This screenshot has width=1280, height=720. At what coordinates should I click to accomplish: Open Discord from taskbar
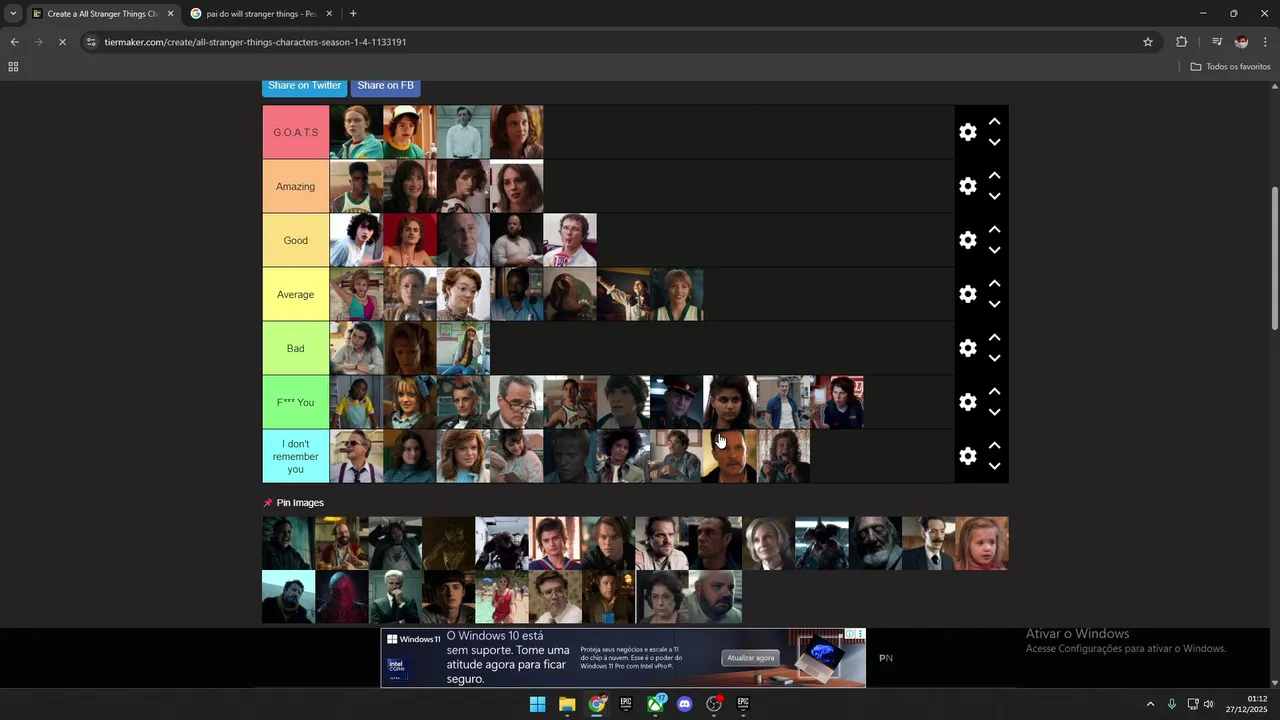tap(685, 704)
